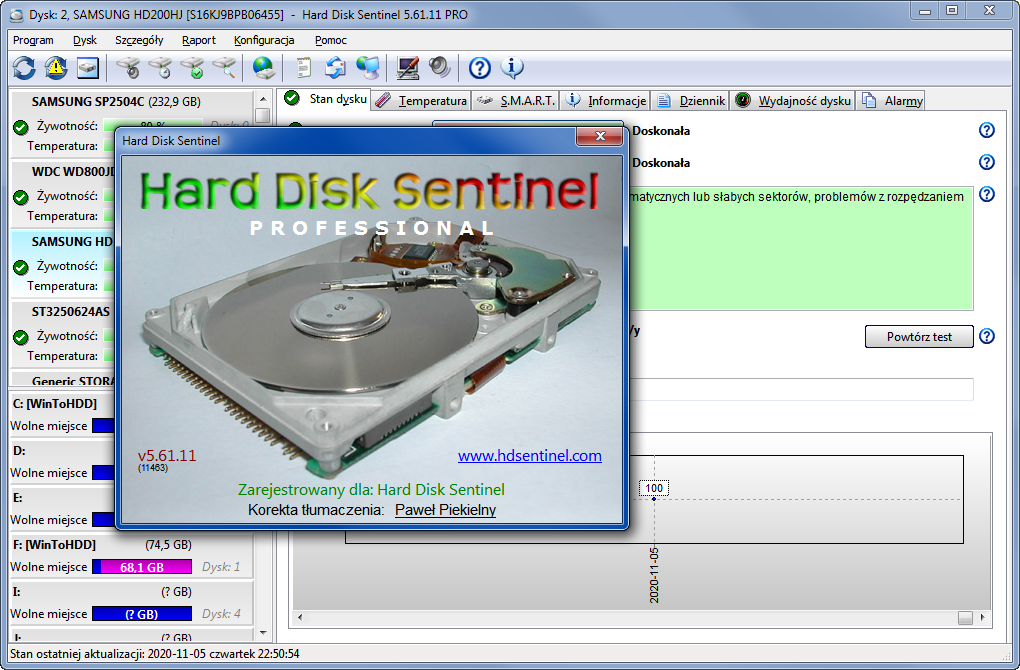Click help icon beside green description box
1020x670 pixels.
tap(987, 194)
